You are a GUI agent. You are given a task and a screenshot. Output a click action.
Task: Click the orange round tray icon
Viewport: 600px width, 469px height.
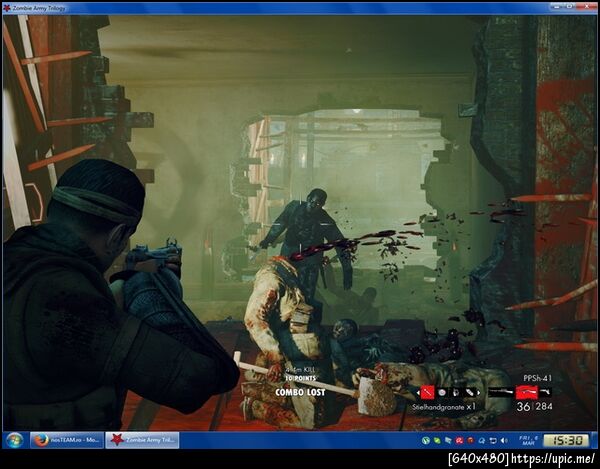click(470, 441)
